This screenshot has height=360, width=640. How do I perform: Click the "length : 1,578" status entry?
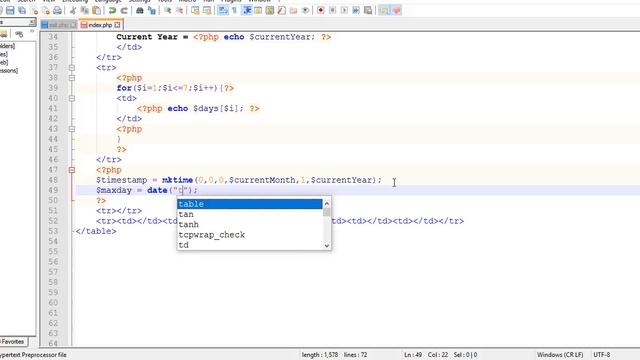pos(320,355)
